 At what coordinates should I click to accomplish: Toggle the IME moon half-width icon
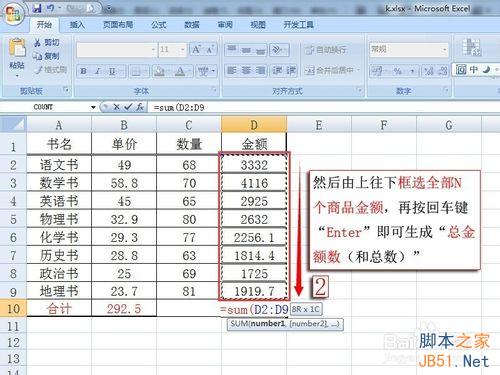pyautogui.click(x=486, y=69)
